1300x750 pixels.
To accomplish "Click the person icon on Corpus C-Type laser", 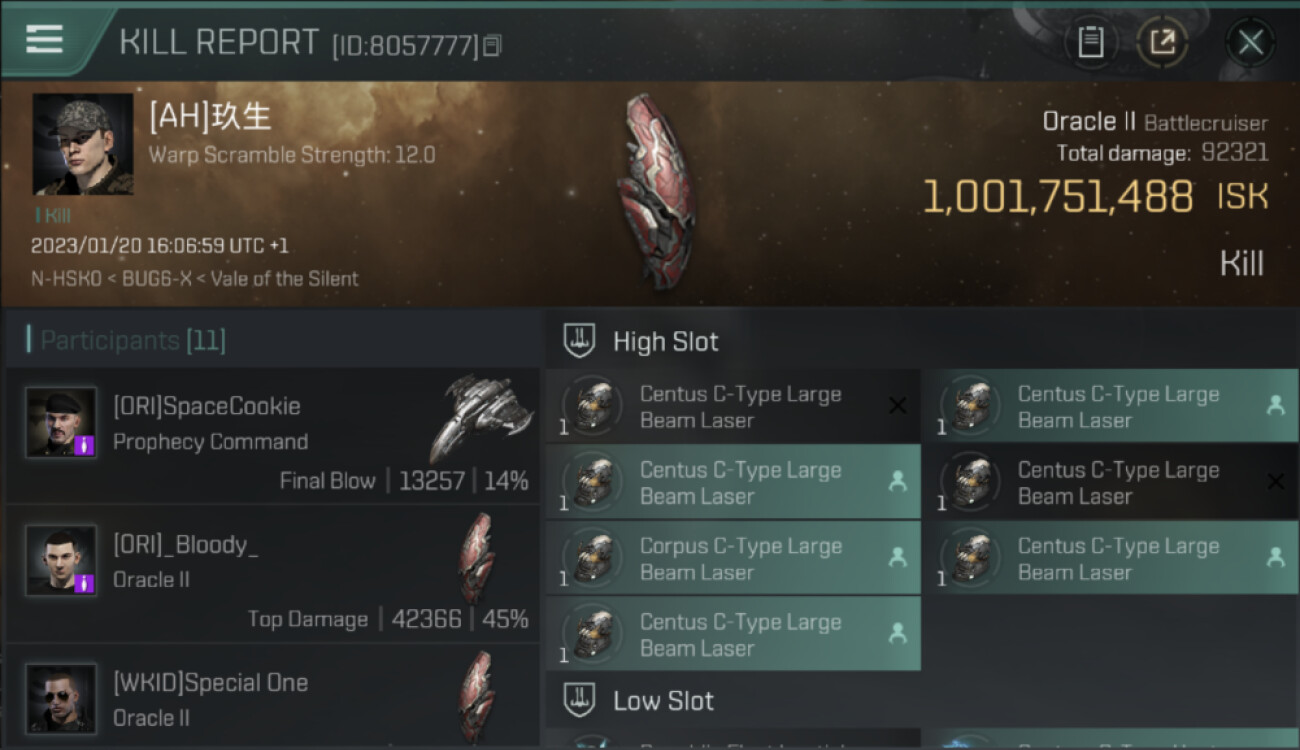I will point(897,557).
